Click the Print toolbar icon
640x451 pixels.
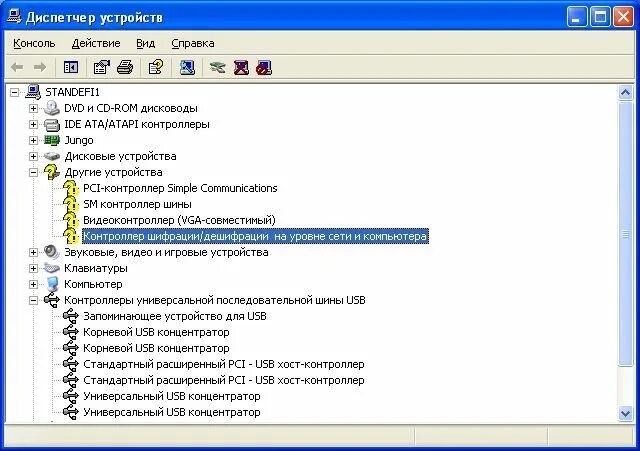coord(125,67)
